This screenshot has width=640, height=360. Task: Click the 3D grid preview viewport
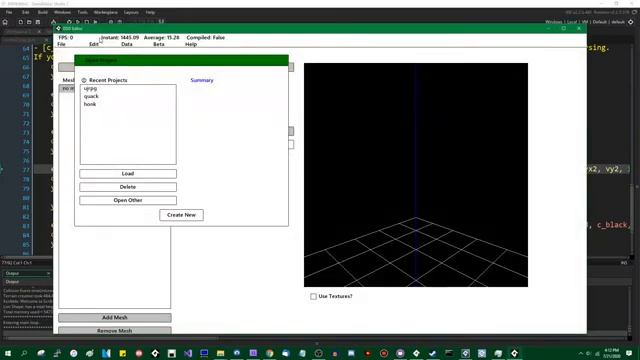(x=416, y=175)
